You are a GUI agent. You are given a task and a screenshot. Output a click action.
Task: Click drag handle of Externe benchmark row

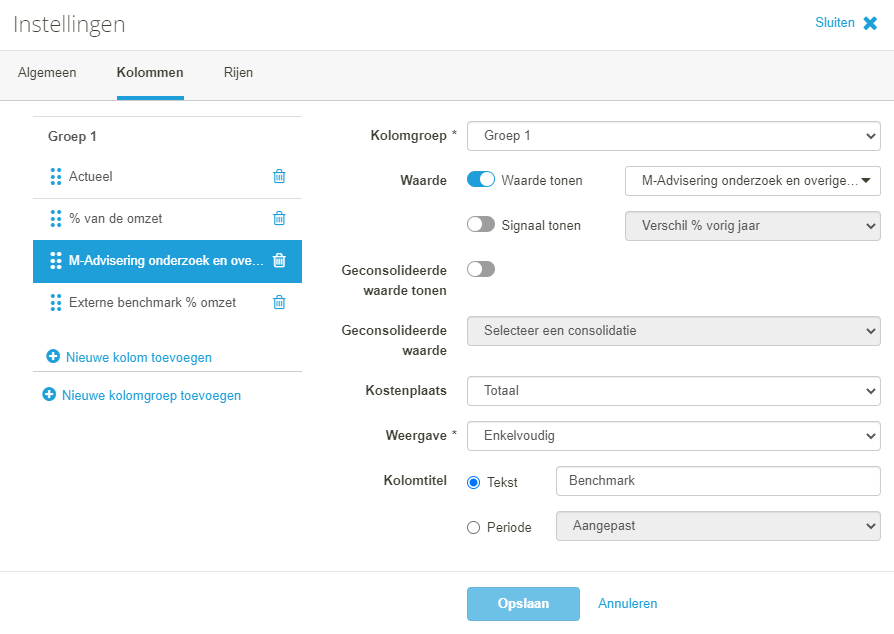click(56, 303)
